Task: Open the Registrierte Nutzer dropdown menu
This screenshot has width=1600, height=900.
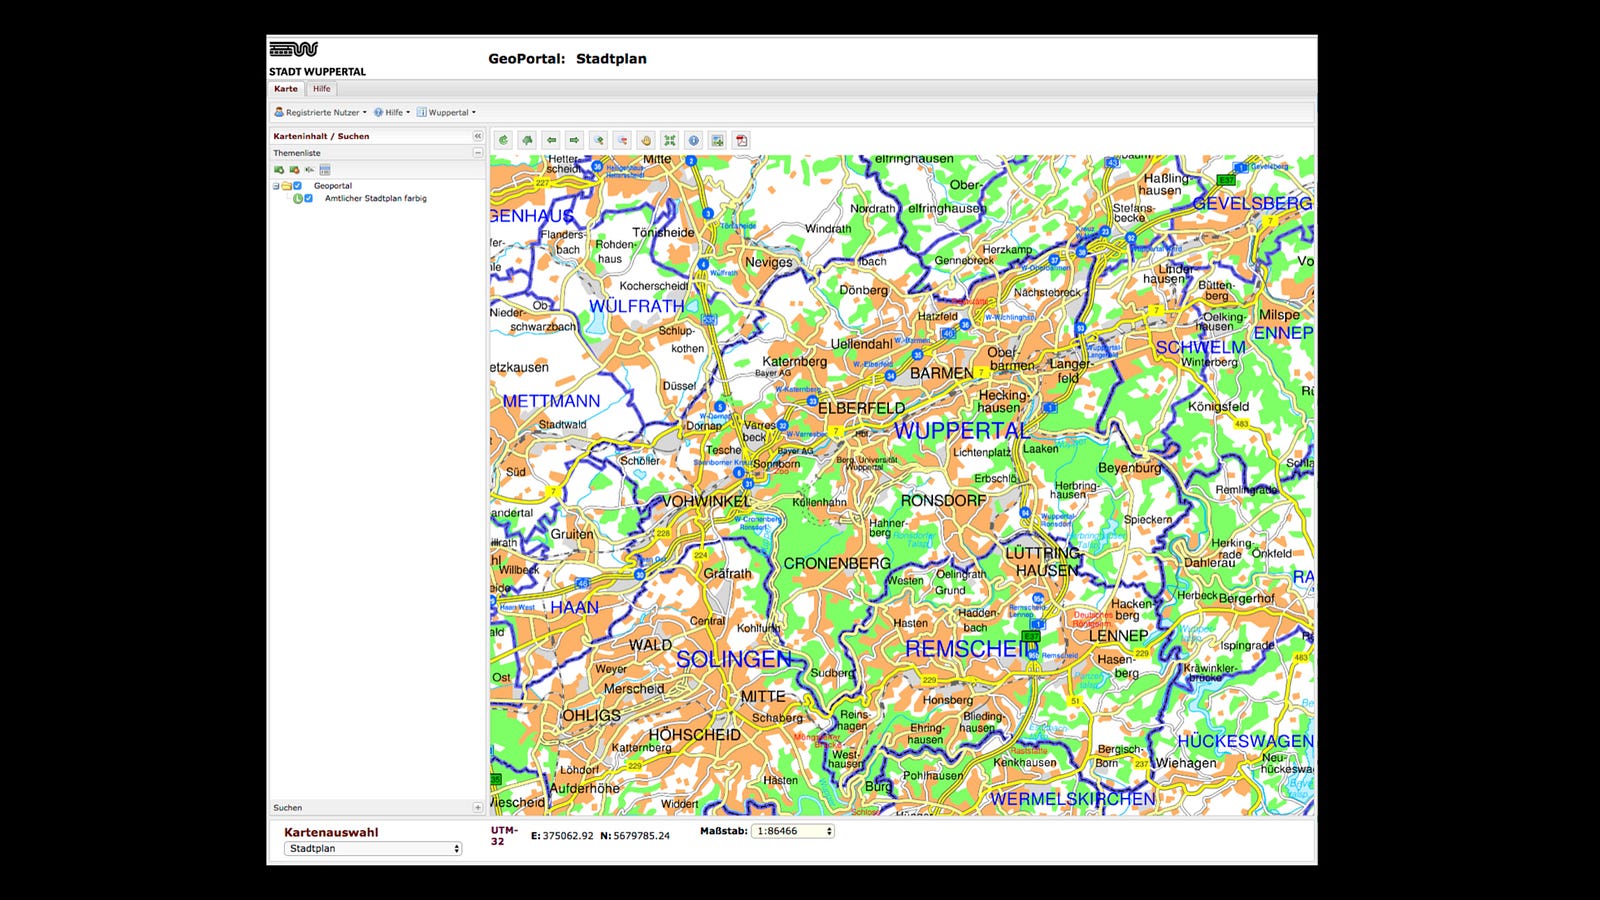Action: pyautogui.click(x=321, y=112)
